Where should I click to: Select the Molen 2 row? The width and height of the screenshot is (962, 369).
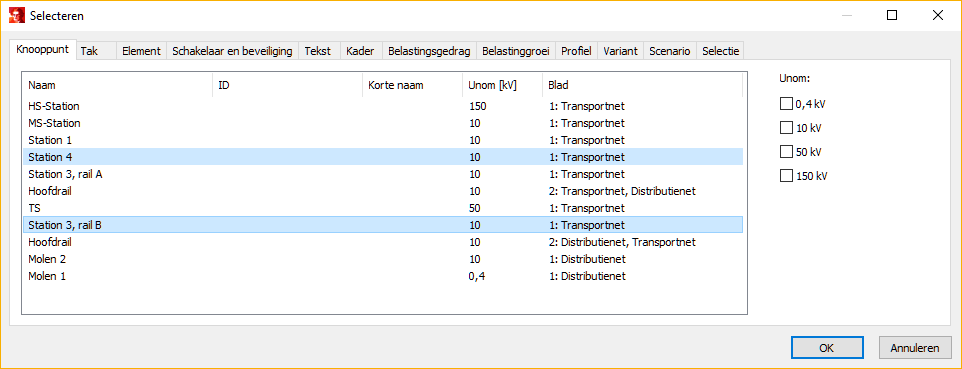(383, 259)
